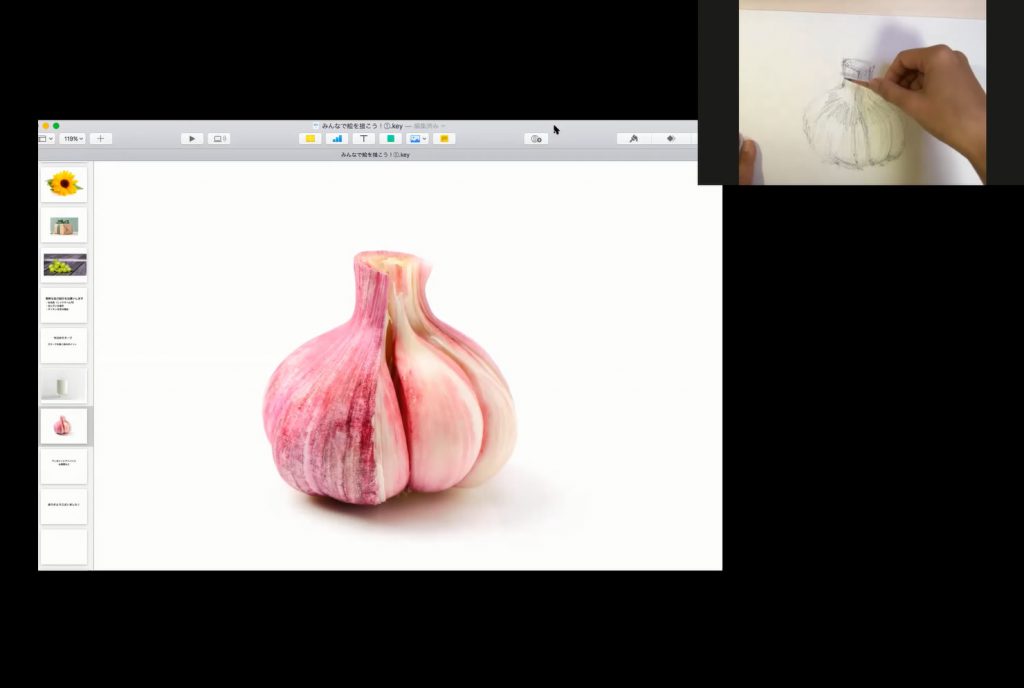Image resolution: width=1024 pixels, height=688 pixels.
Task: Select the green grapes slide thumbnail
Action: tap(65, 265)
